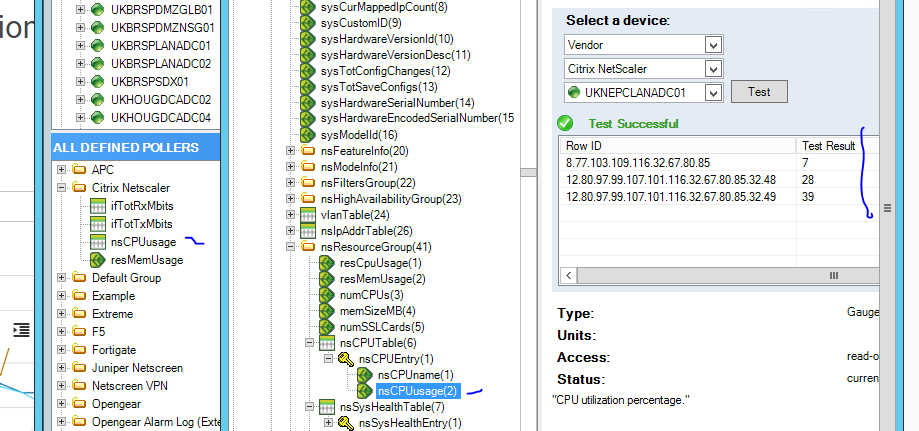Expand the Default Group pollers
Image resolution: width=919 pixels, height=431 pixels.
[x=62, y=278]
